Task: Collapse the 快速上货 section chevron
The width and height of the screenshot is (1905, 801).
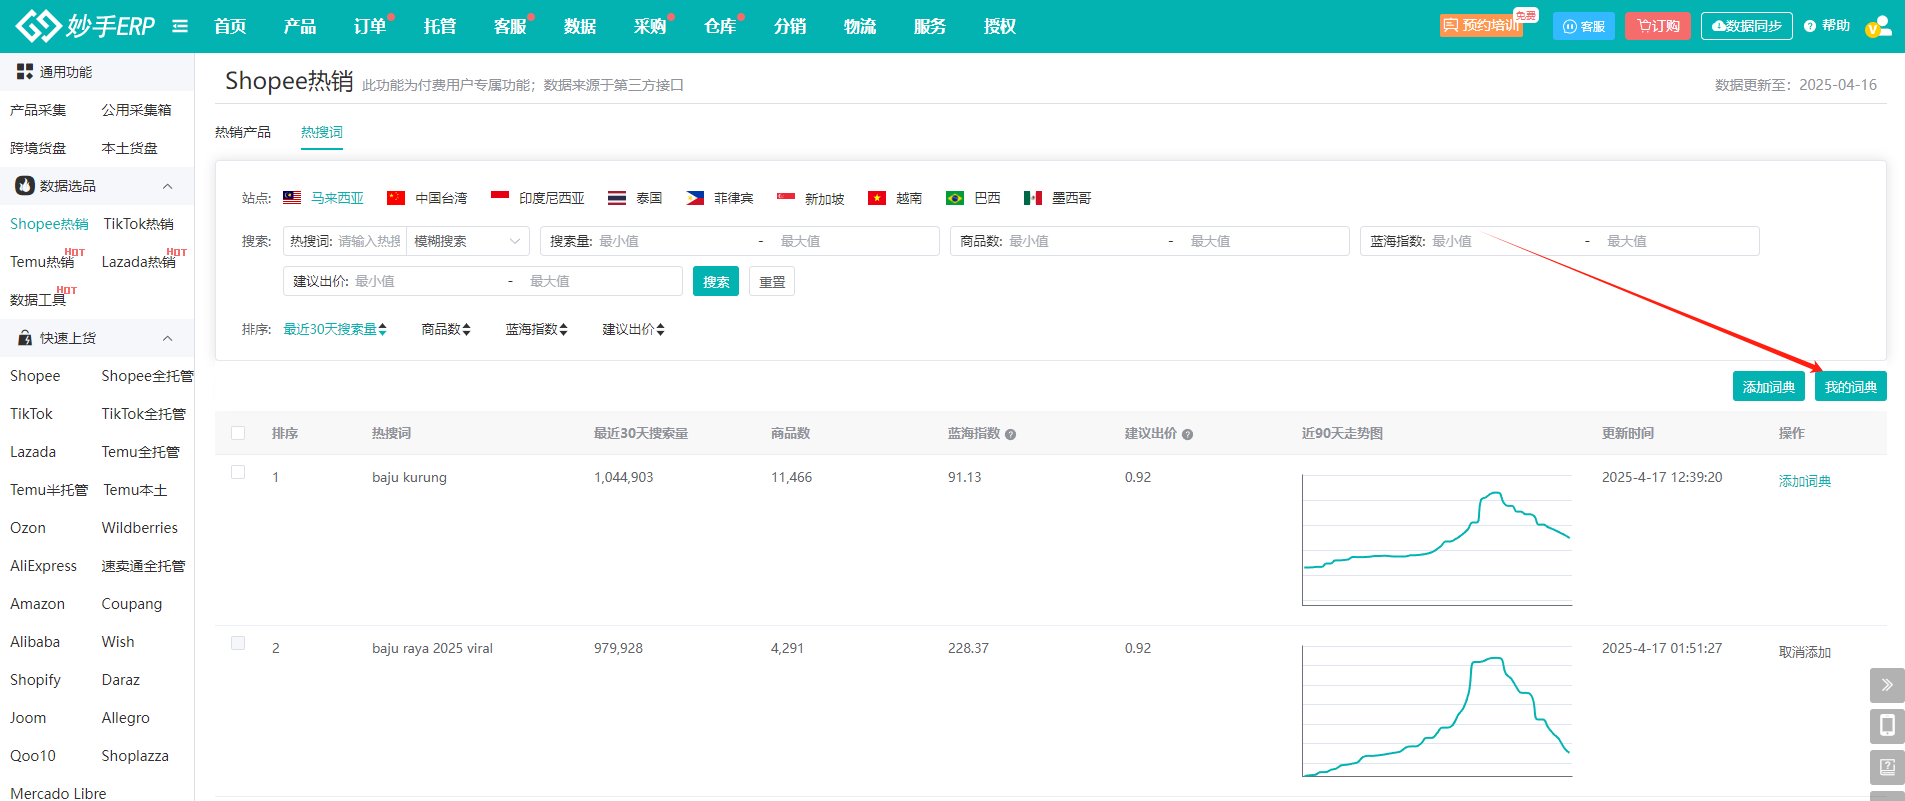Action: pyautogui.click(x=168, y=338)
